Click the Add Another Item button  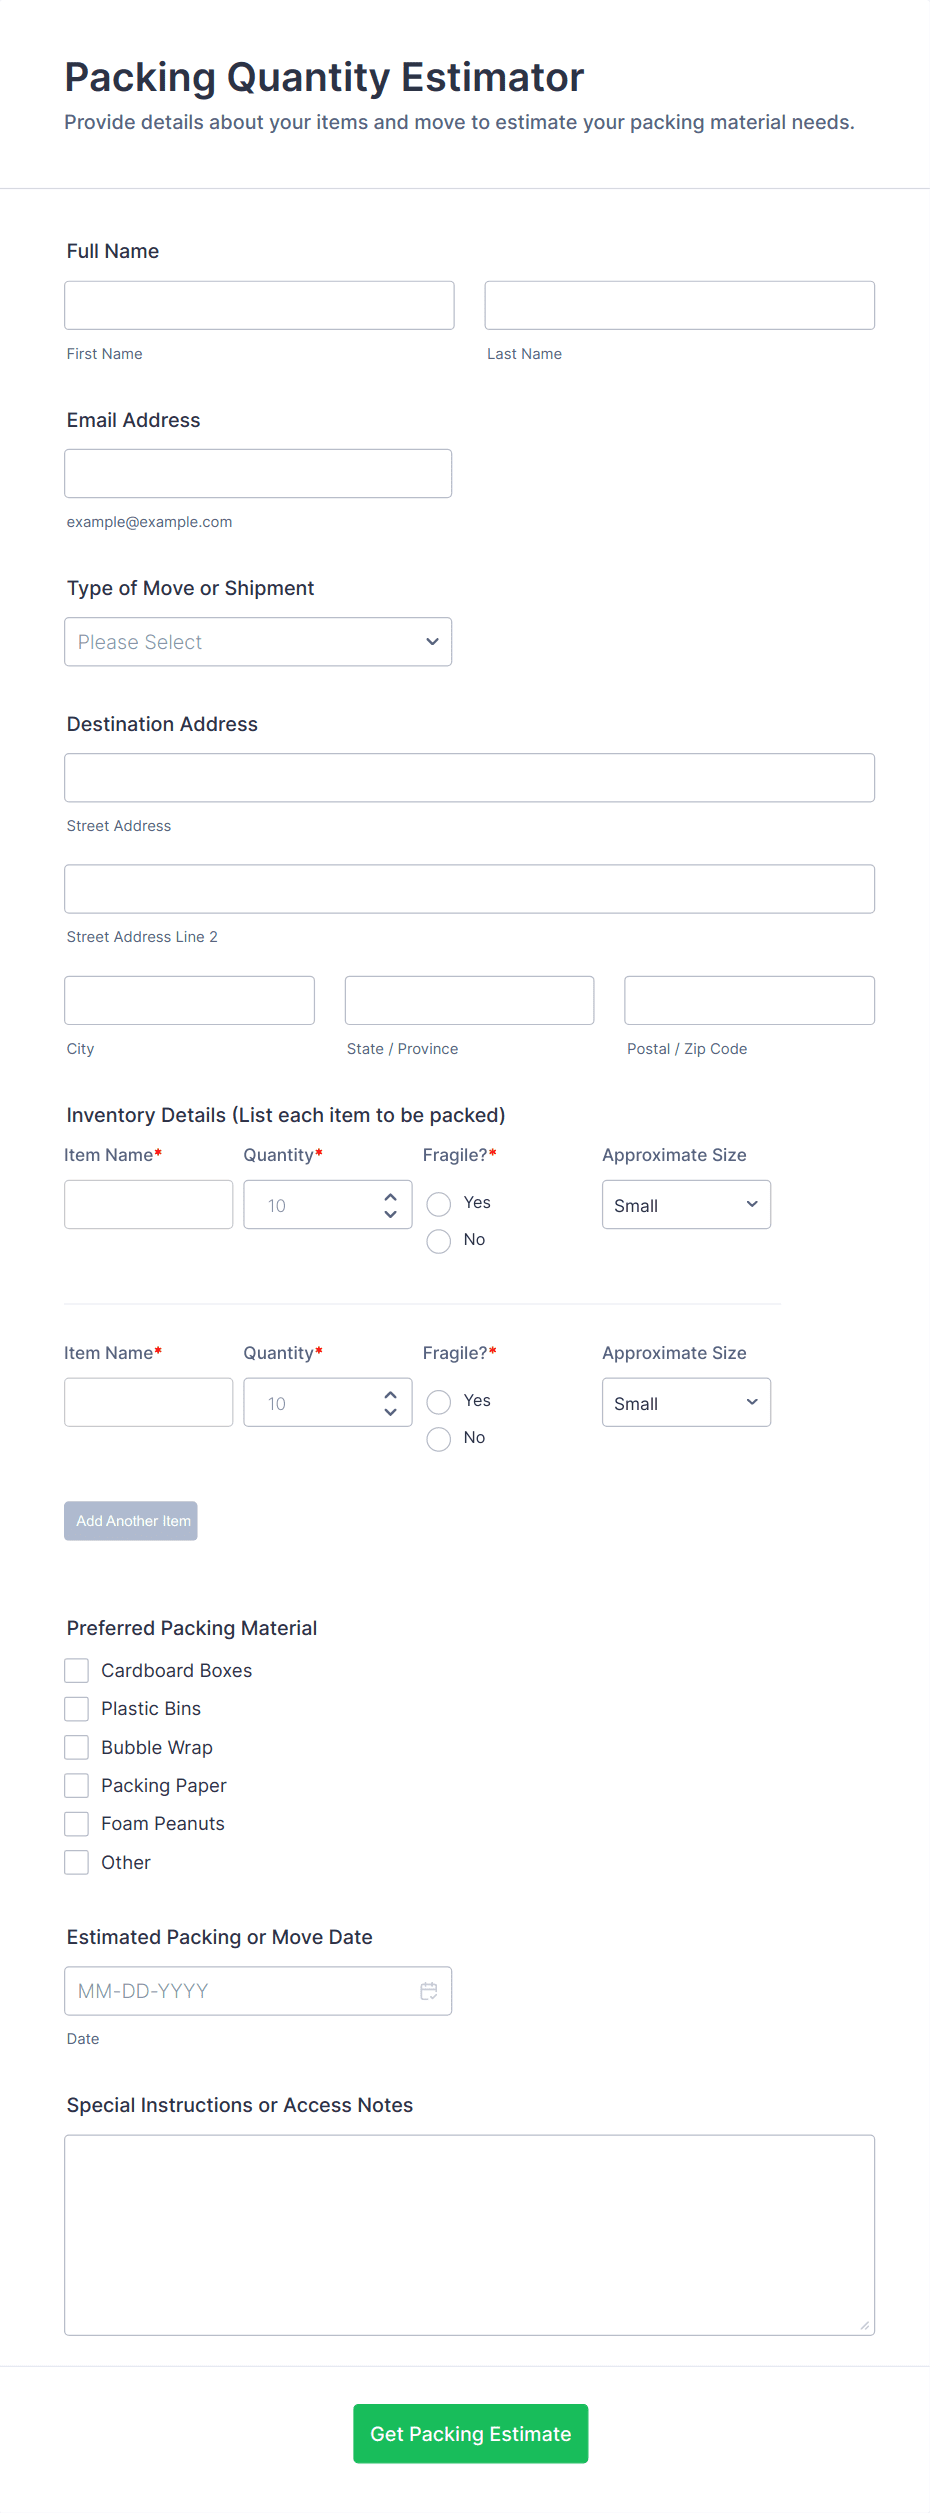(131, 1520)
